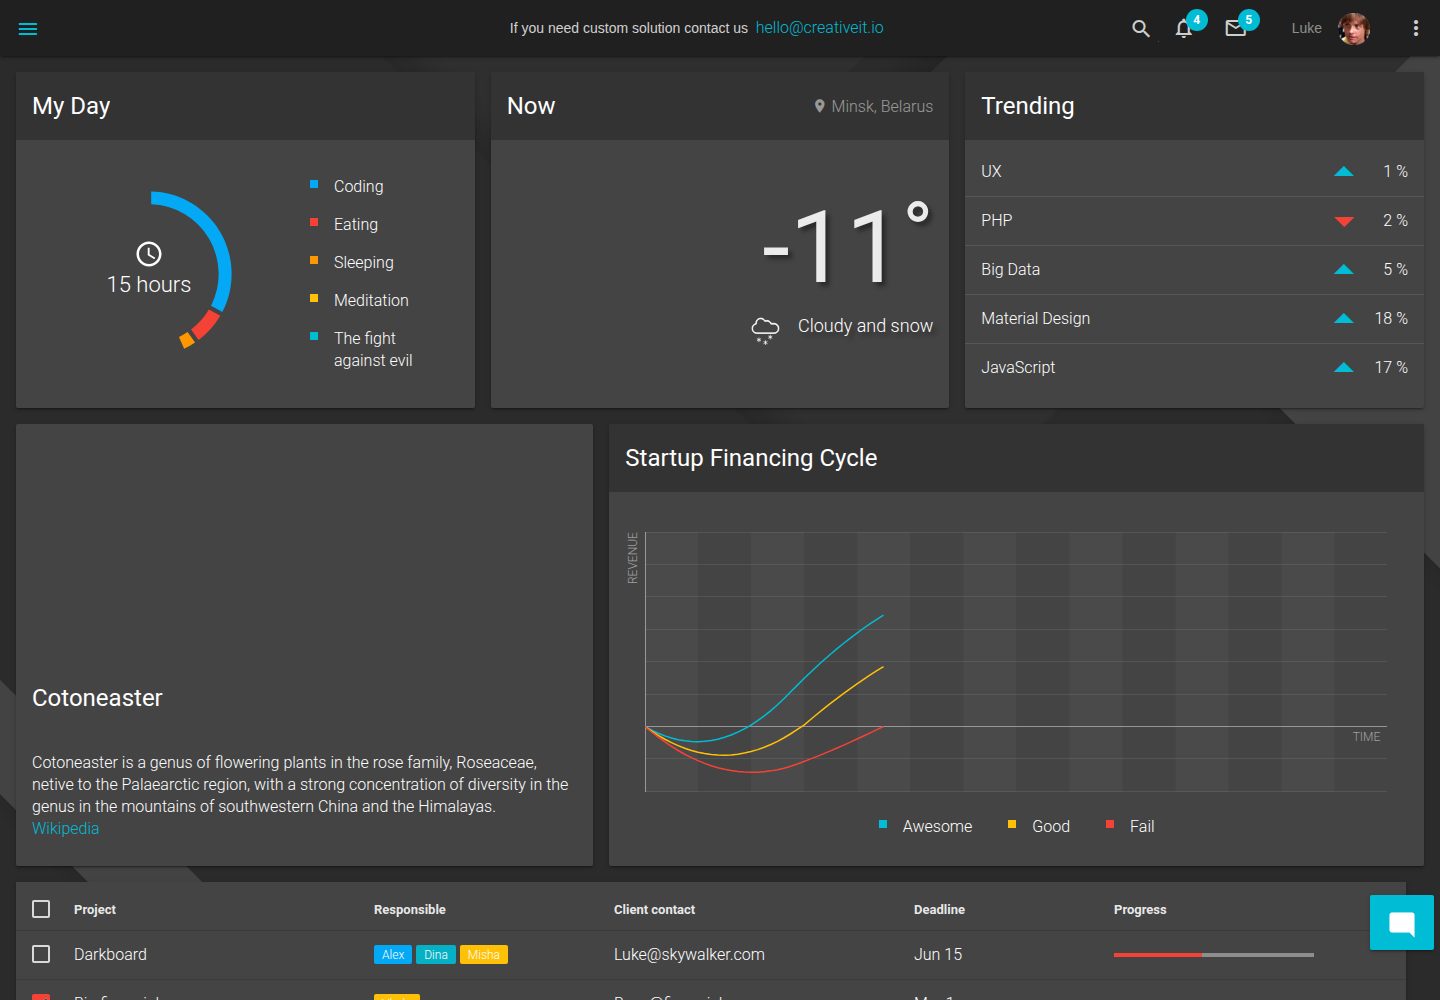The width and height of the screenshot is (1440, 1000).
Task: Click the Misha responsible tag
Action: pyautogui.click(x=484, y=955)
